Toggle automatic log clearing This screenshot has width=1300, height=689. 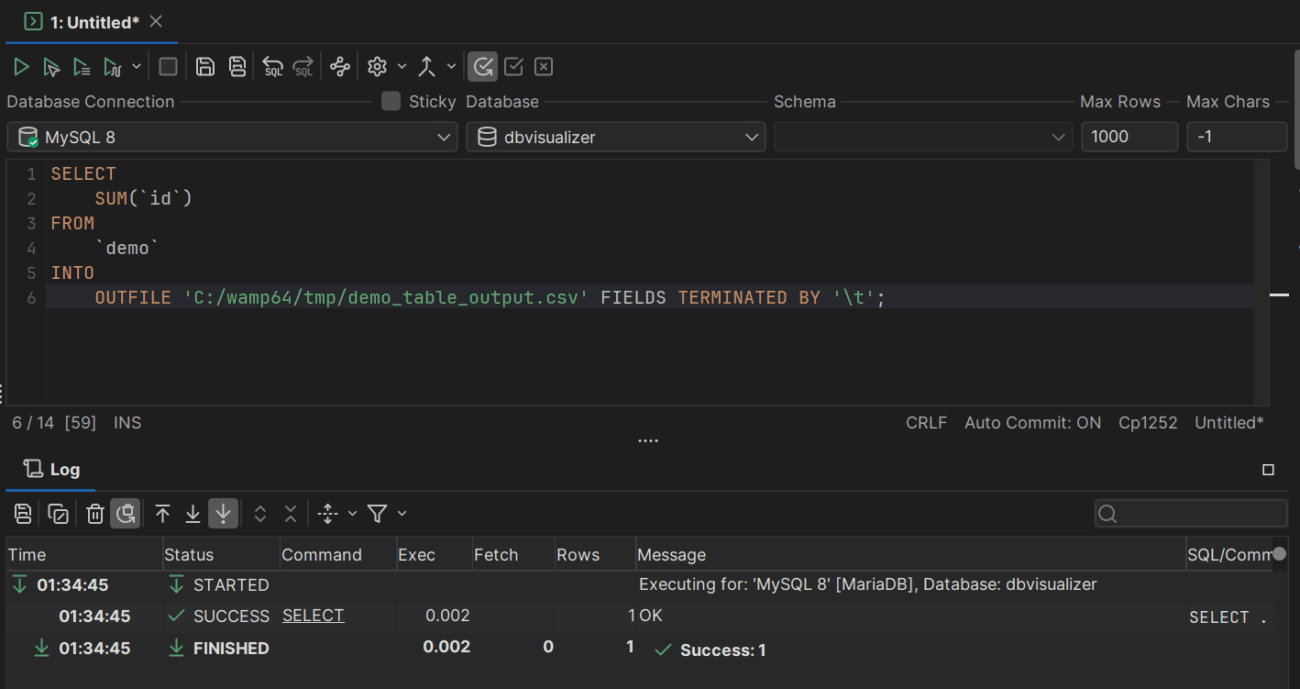coord(126,513)
